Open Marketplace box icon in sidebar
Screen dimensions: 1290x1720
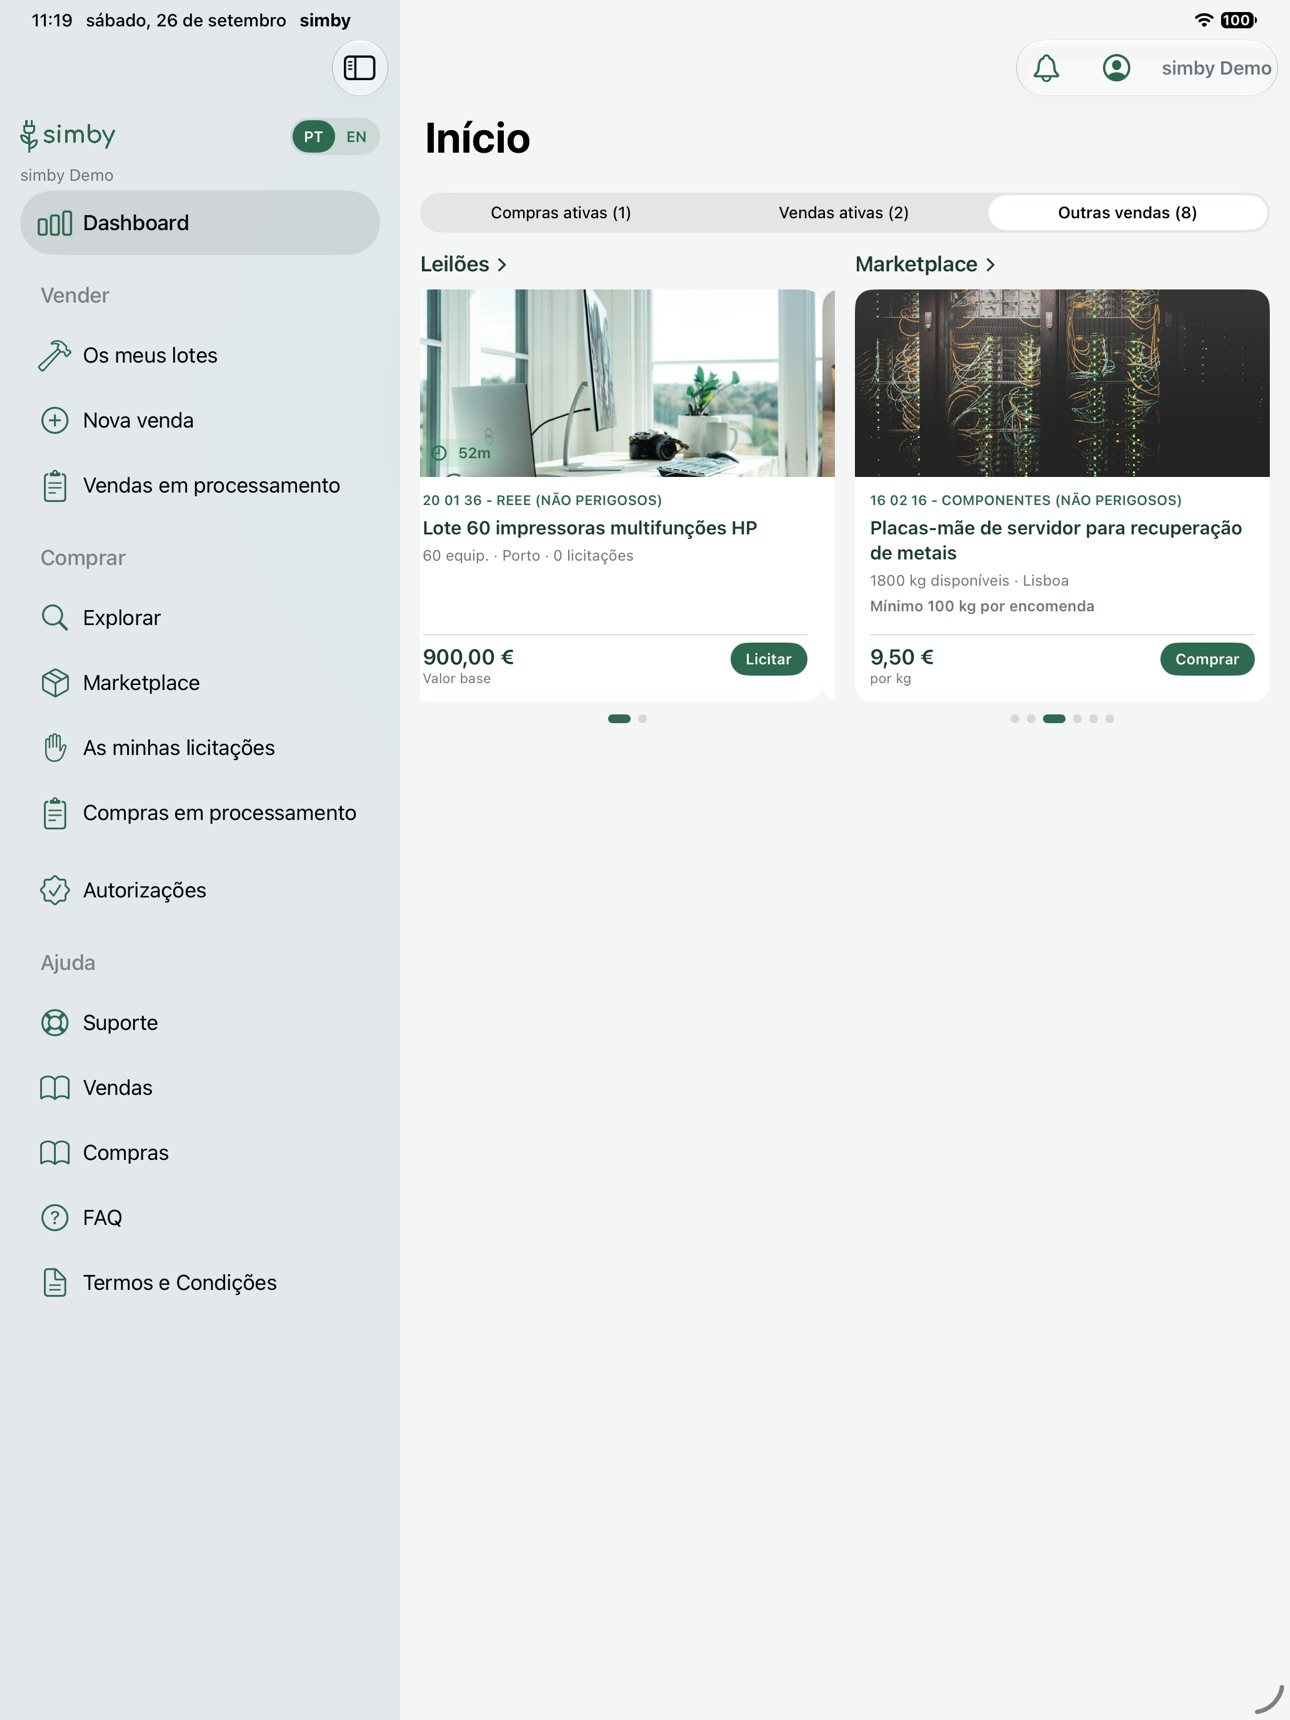pyautogui.click(x=54, y=683)
